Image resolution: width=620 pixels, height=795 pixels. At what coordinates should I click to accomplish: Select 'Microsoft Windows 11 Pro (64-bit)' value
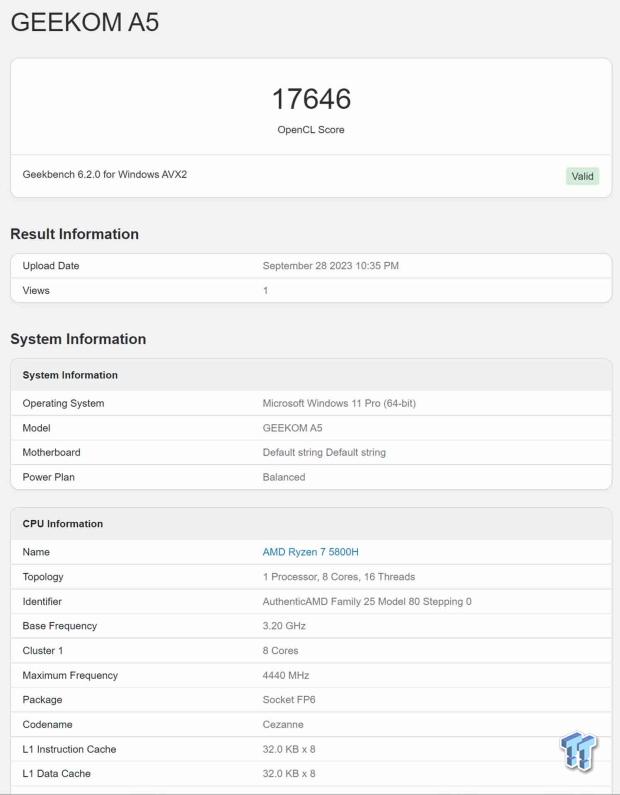coord(339,404)
